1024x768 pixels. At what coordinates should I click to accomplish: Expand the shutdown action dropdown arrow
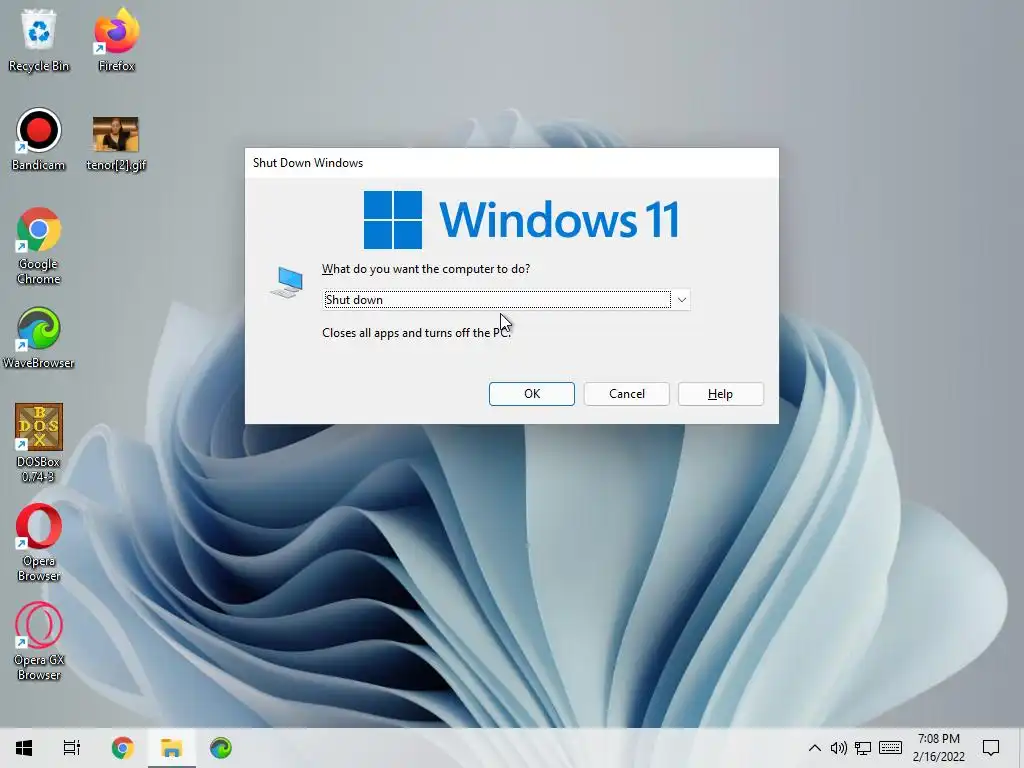tap(681, 300)
